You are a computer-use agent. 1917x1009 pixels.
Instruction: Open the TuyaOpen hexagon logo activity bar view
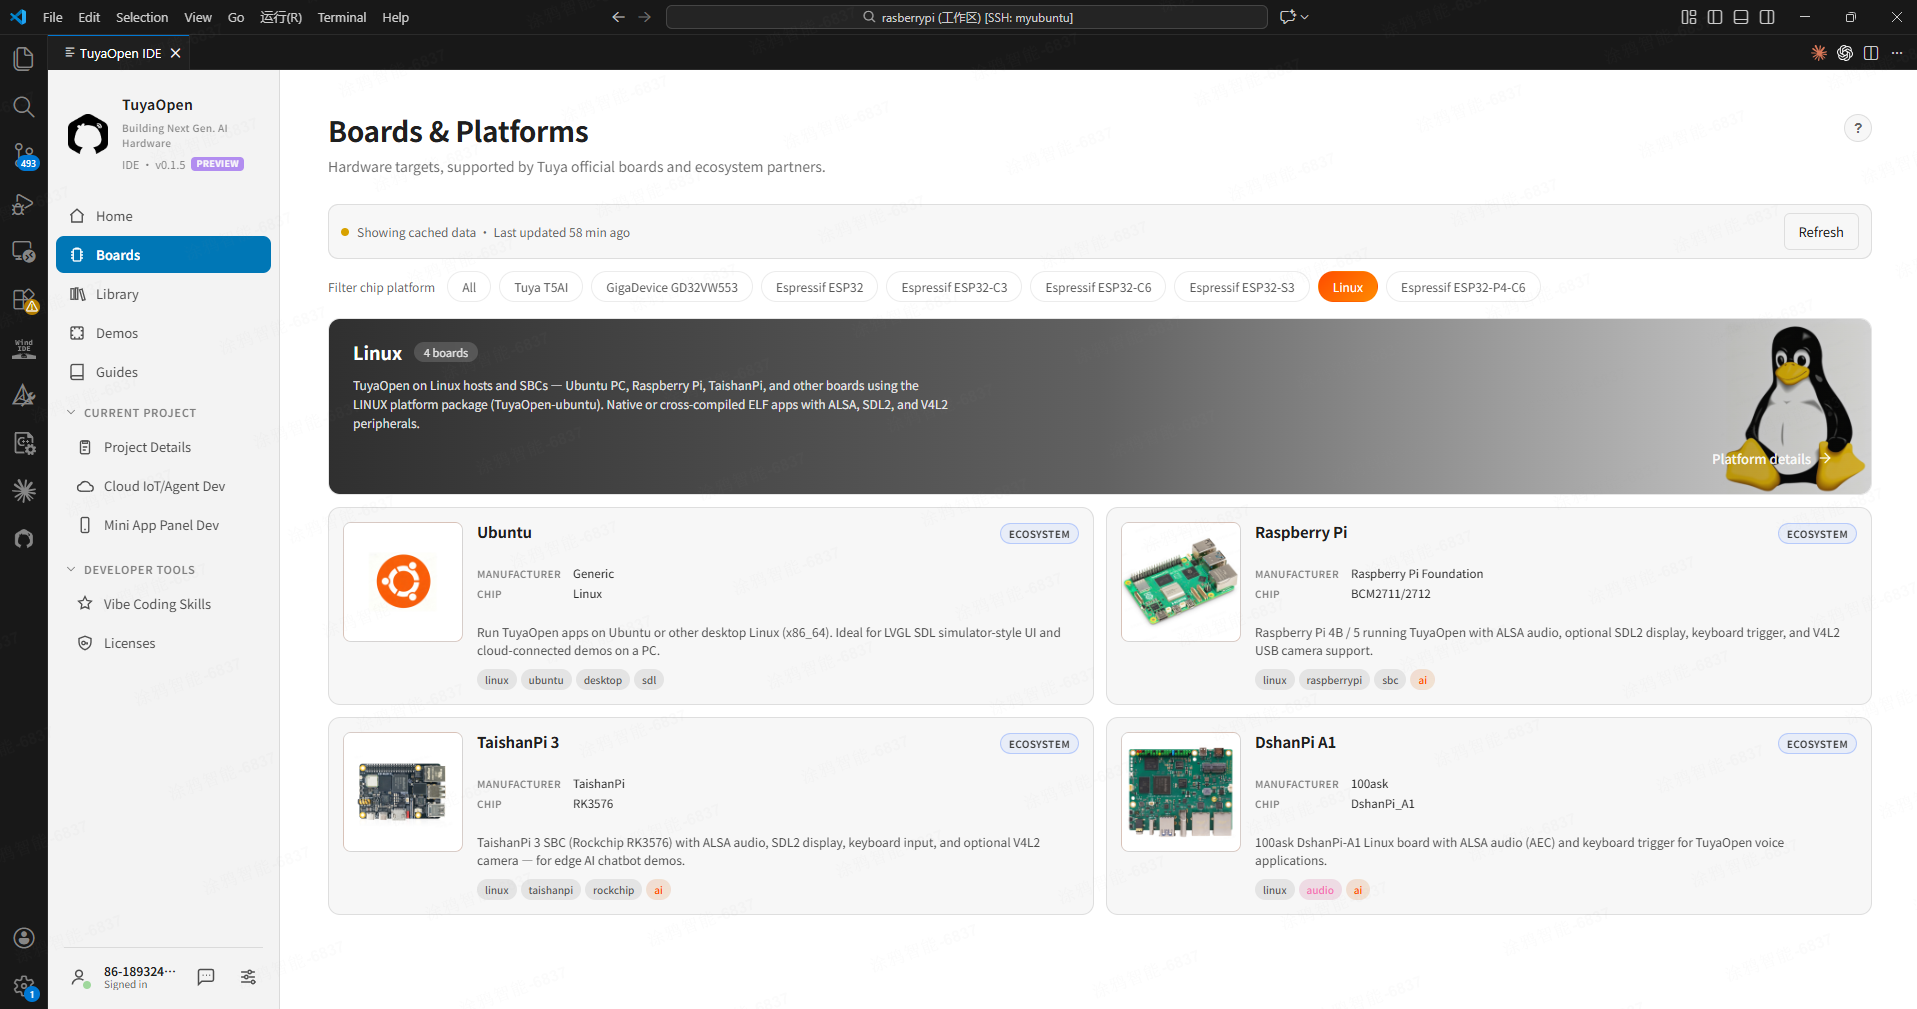[x=23, y=538]
